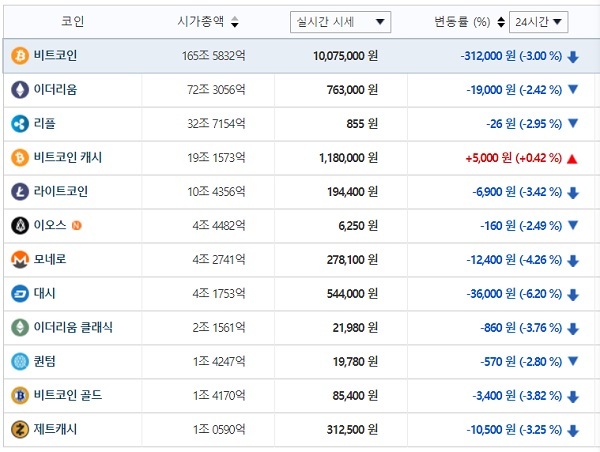
Task: Click the Monero orange M icon
Action: (20, 259)
